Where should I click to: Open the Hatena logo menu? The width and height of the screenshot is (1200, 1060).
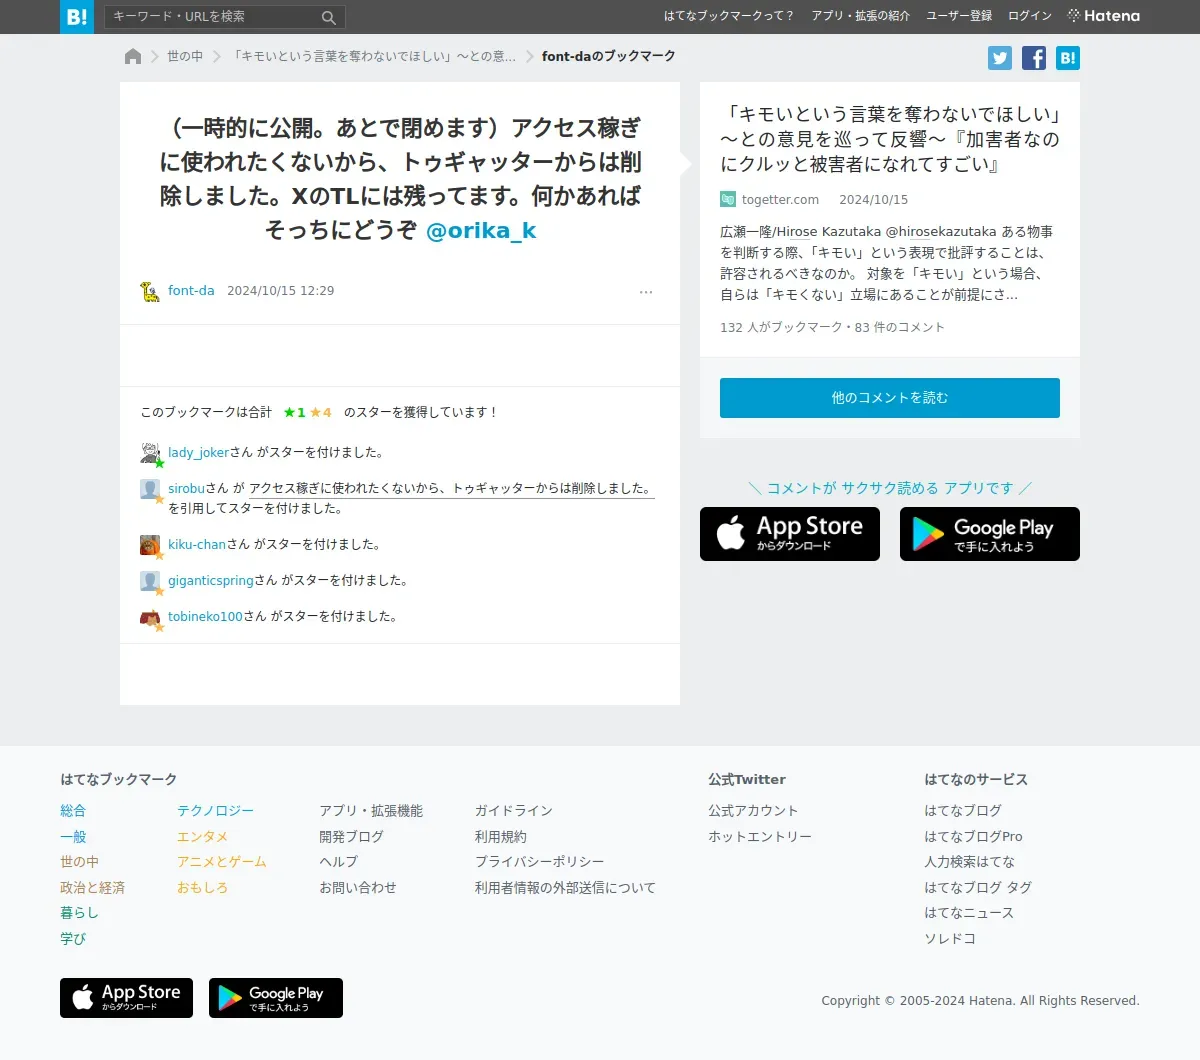(x=1104, y=16)
